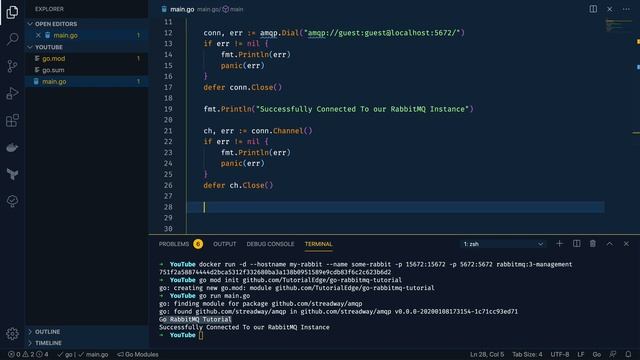The height and width of the screenshot is (360, 640).
Task: Open the Search view in activity bar
Action: click(12, 39)
